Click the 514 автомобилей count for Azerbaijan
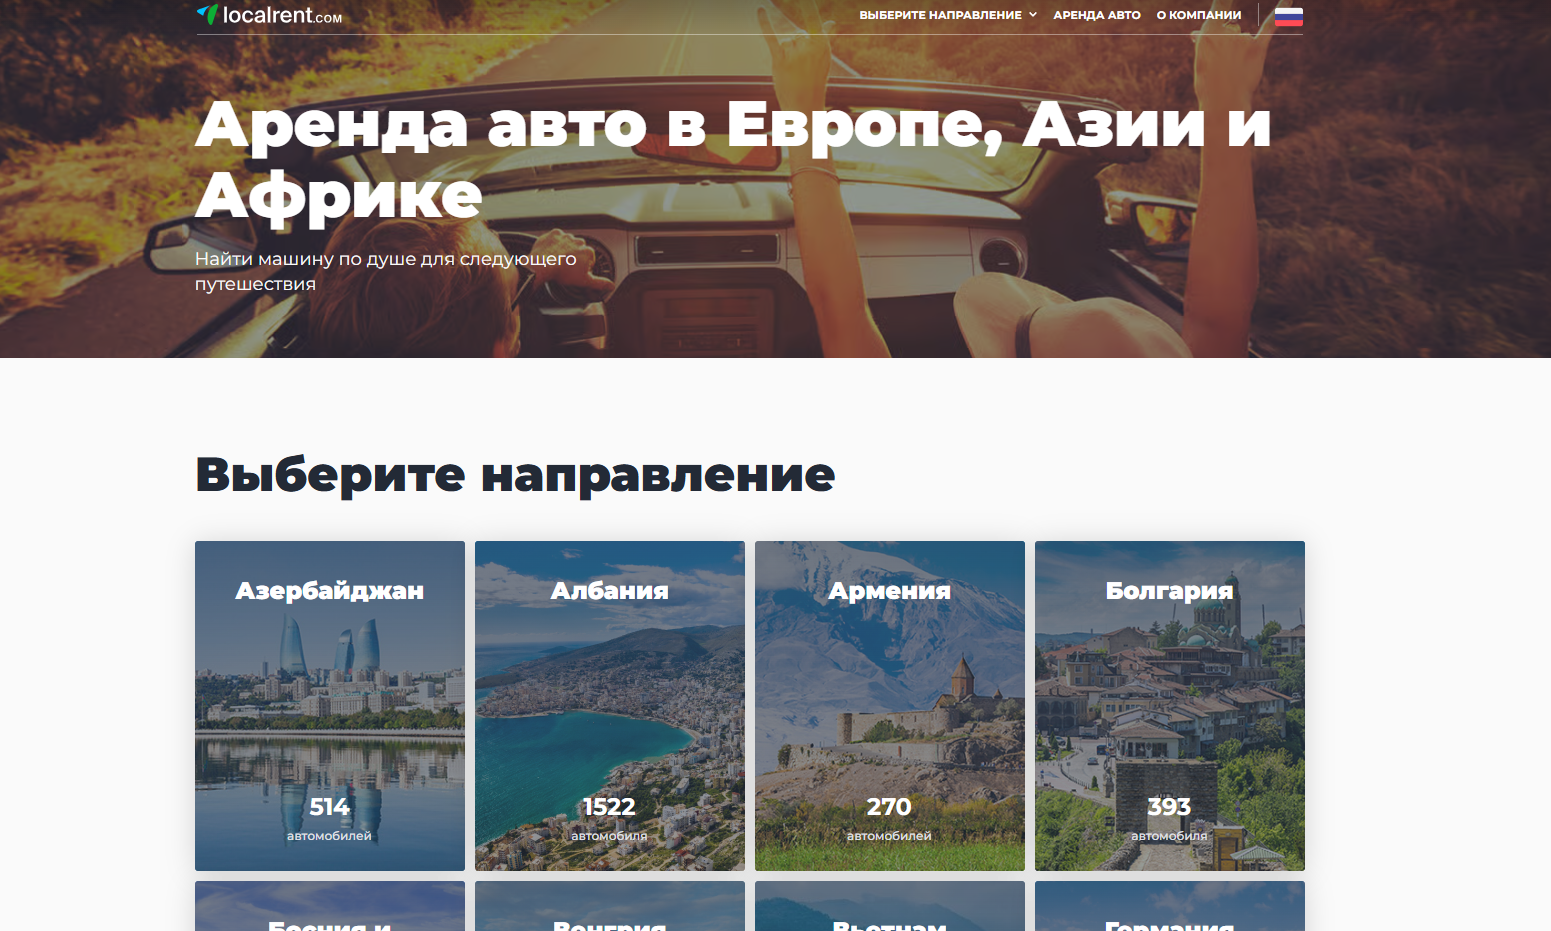The image size is (1551, 931). click(x=329, y=817)
